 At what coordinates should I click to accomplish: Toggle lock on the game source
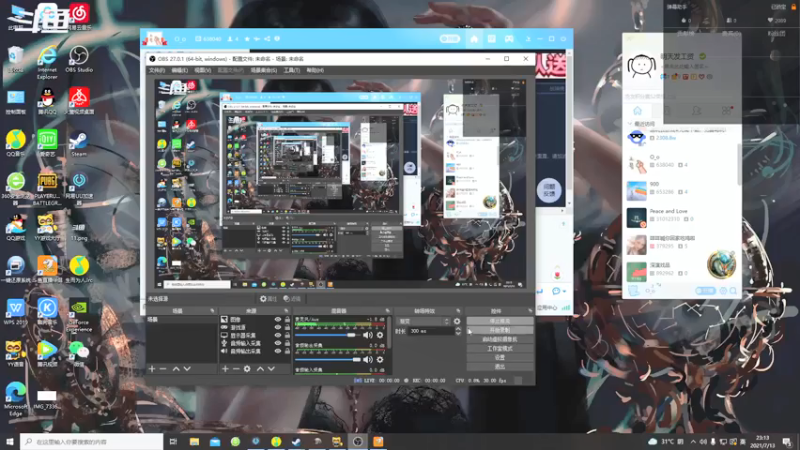click(287, 328)
